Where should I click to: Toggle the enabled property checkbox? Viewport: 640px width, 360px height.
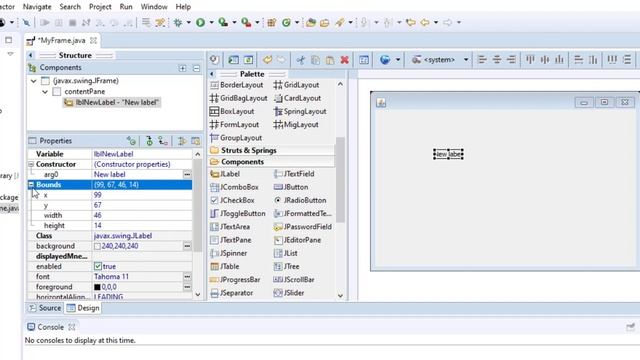(98, 266)
